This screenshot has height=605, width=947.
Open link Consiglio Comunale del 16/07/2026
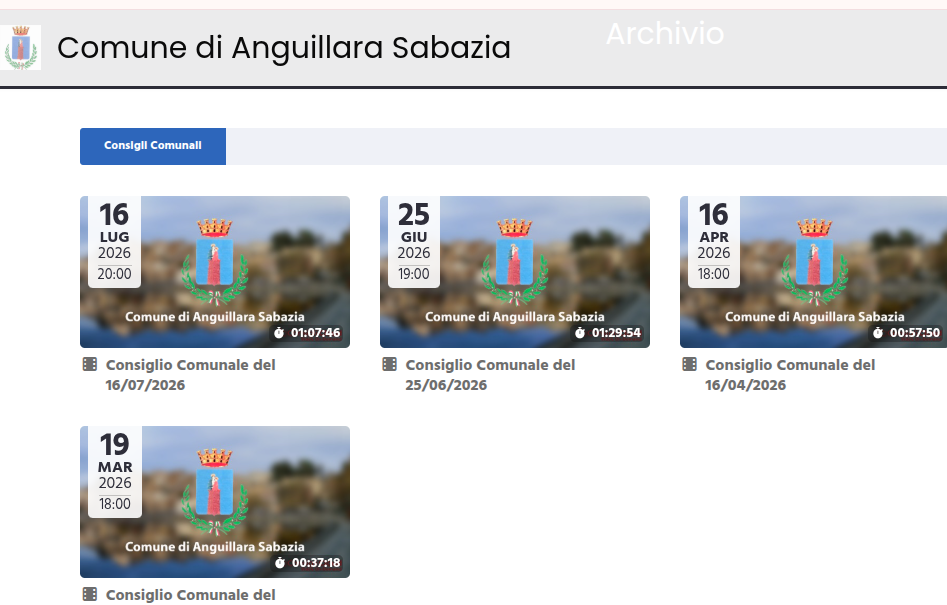tap(190, 375)
